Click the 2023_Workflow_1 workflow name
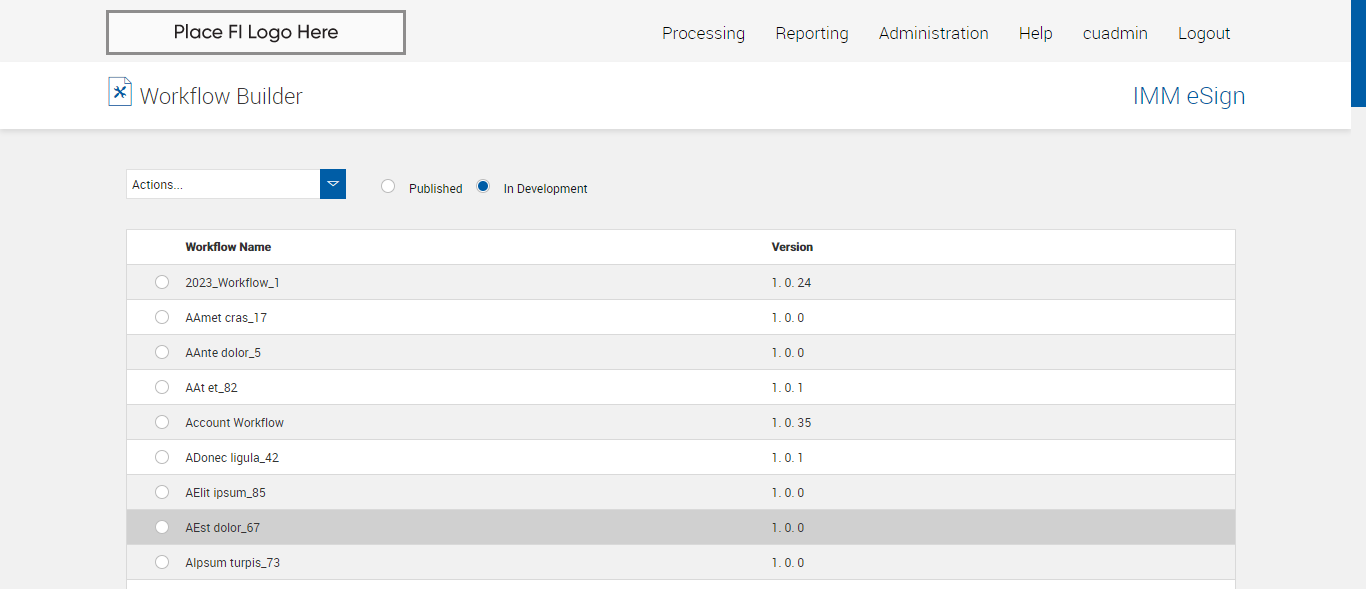The height and width of the screenshot is (589, 1366). [x=232, y=283]
